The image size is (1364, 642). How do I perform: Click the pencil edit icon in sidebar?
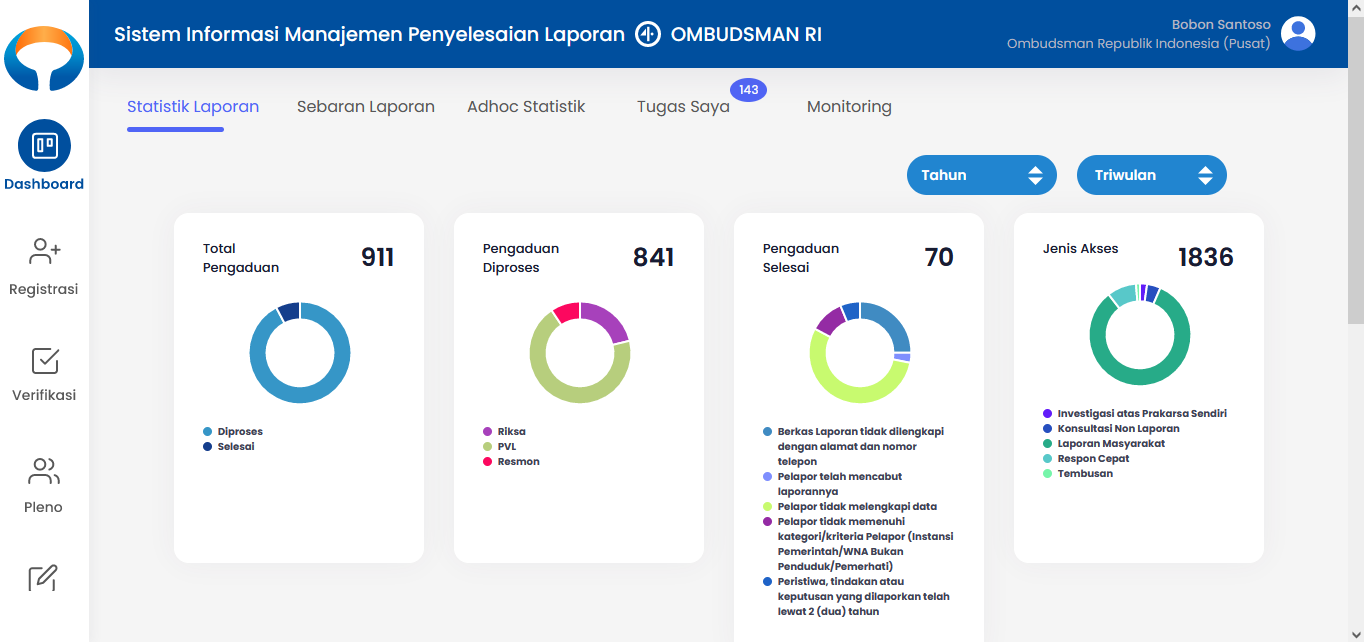tap(44, 578)
